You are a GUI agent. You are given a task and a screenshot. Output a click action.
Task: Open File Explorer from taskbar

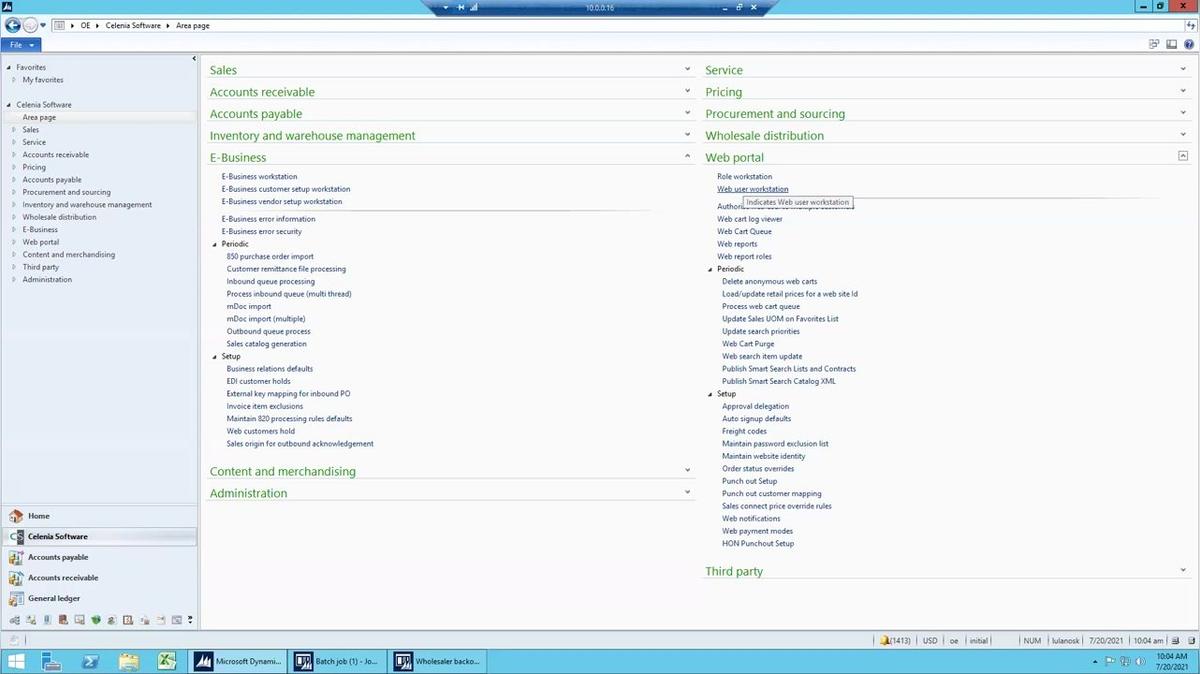click(129, 661)
